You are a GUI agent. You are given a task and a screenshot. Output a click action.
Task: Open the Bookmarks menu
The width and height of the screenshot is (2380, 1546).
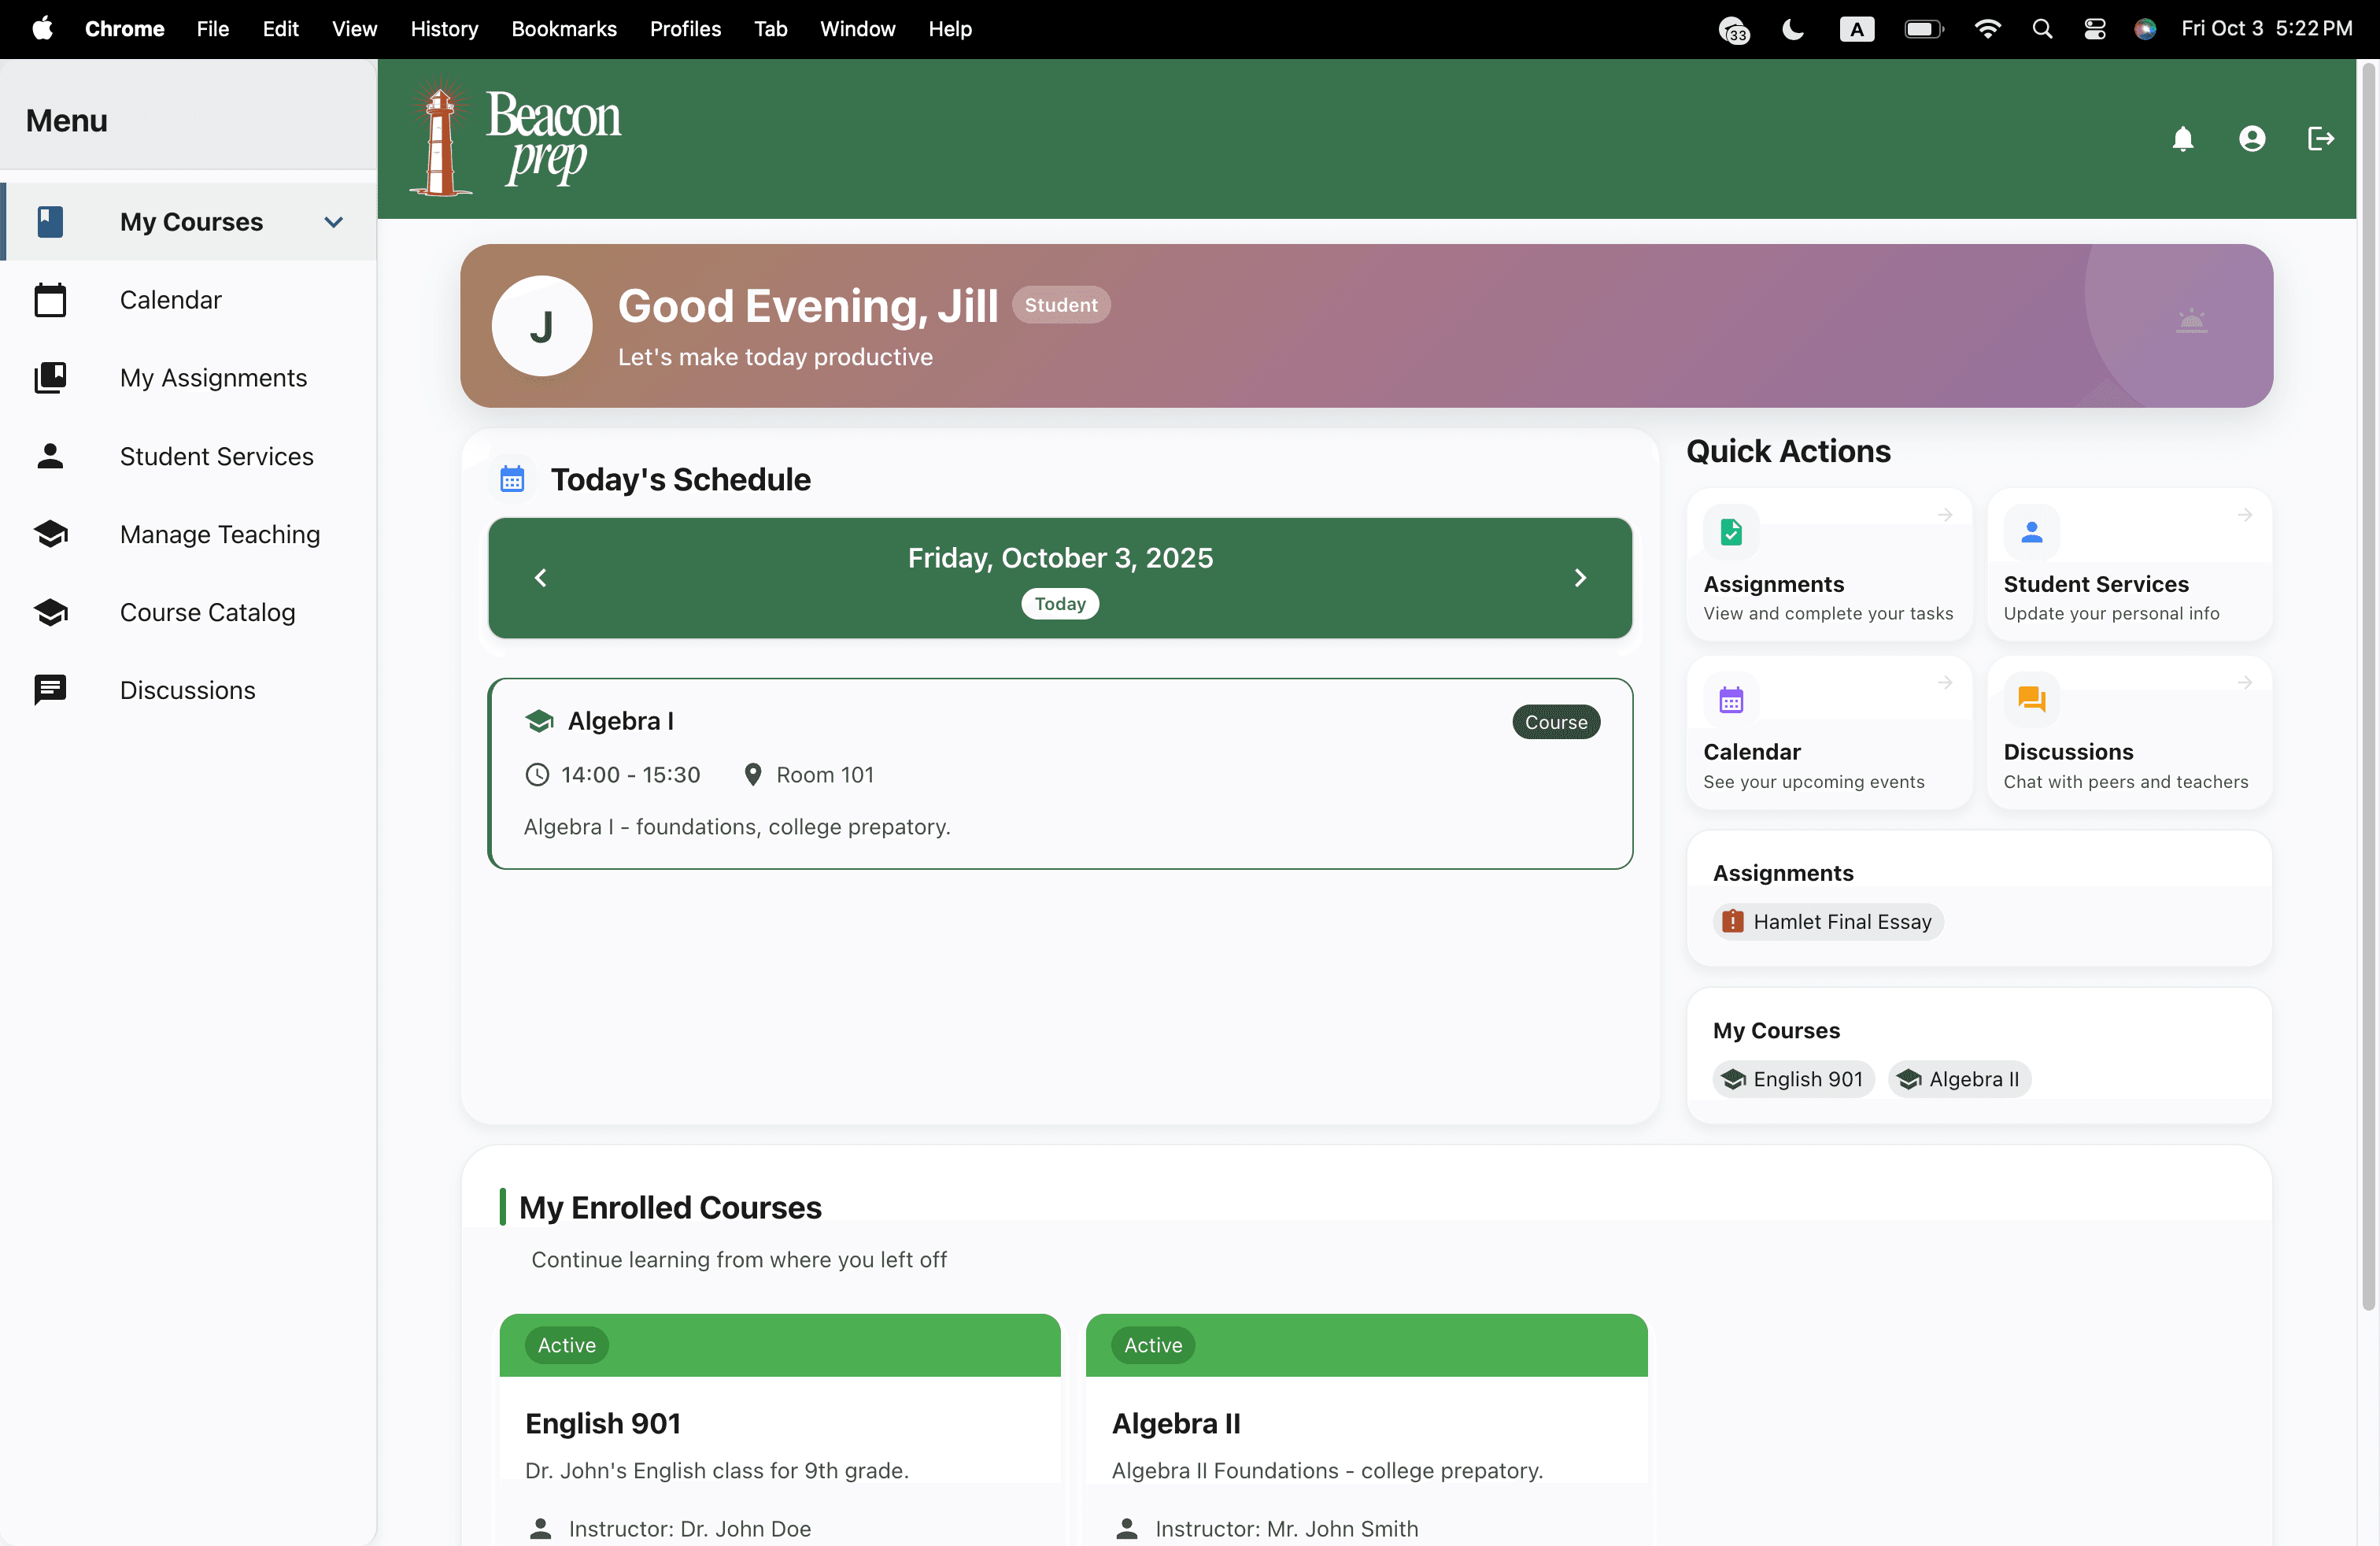(564, 29)
